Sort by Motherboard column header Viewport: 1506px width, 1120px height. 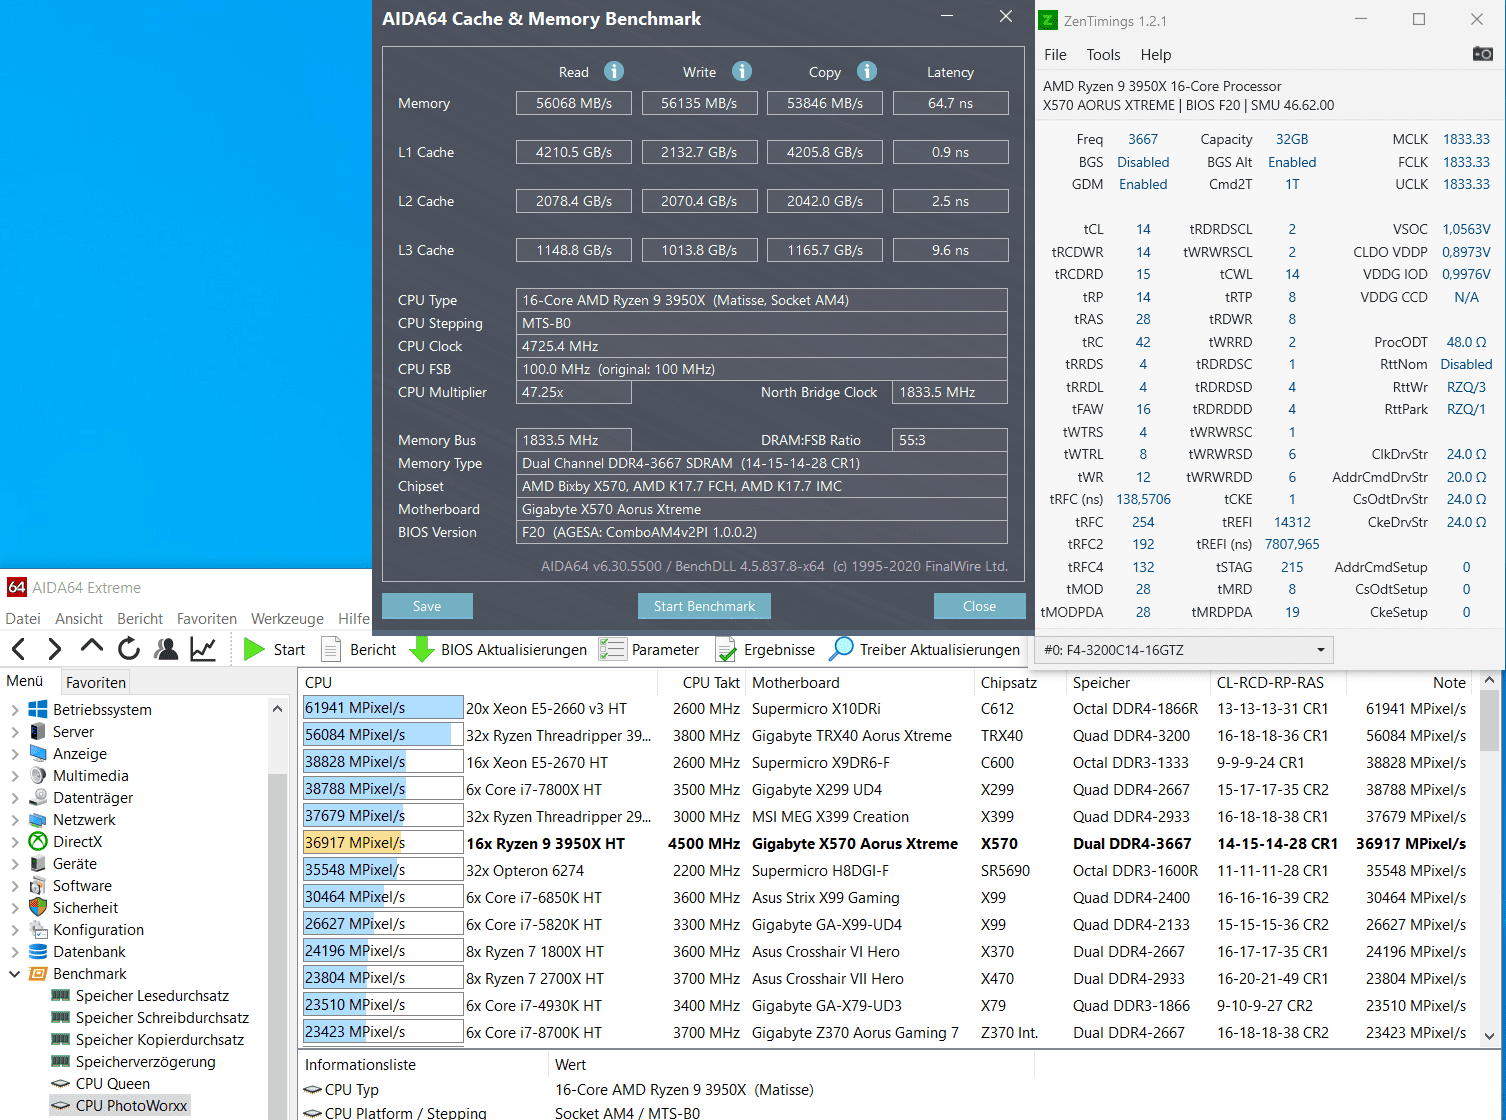[x=859, y=682]
